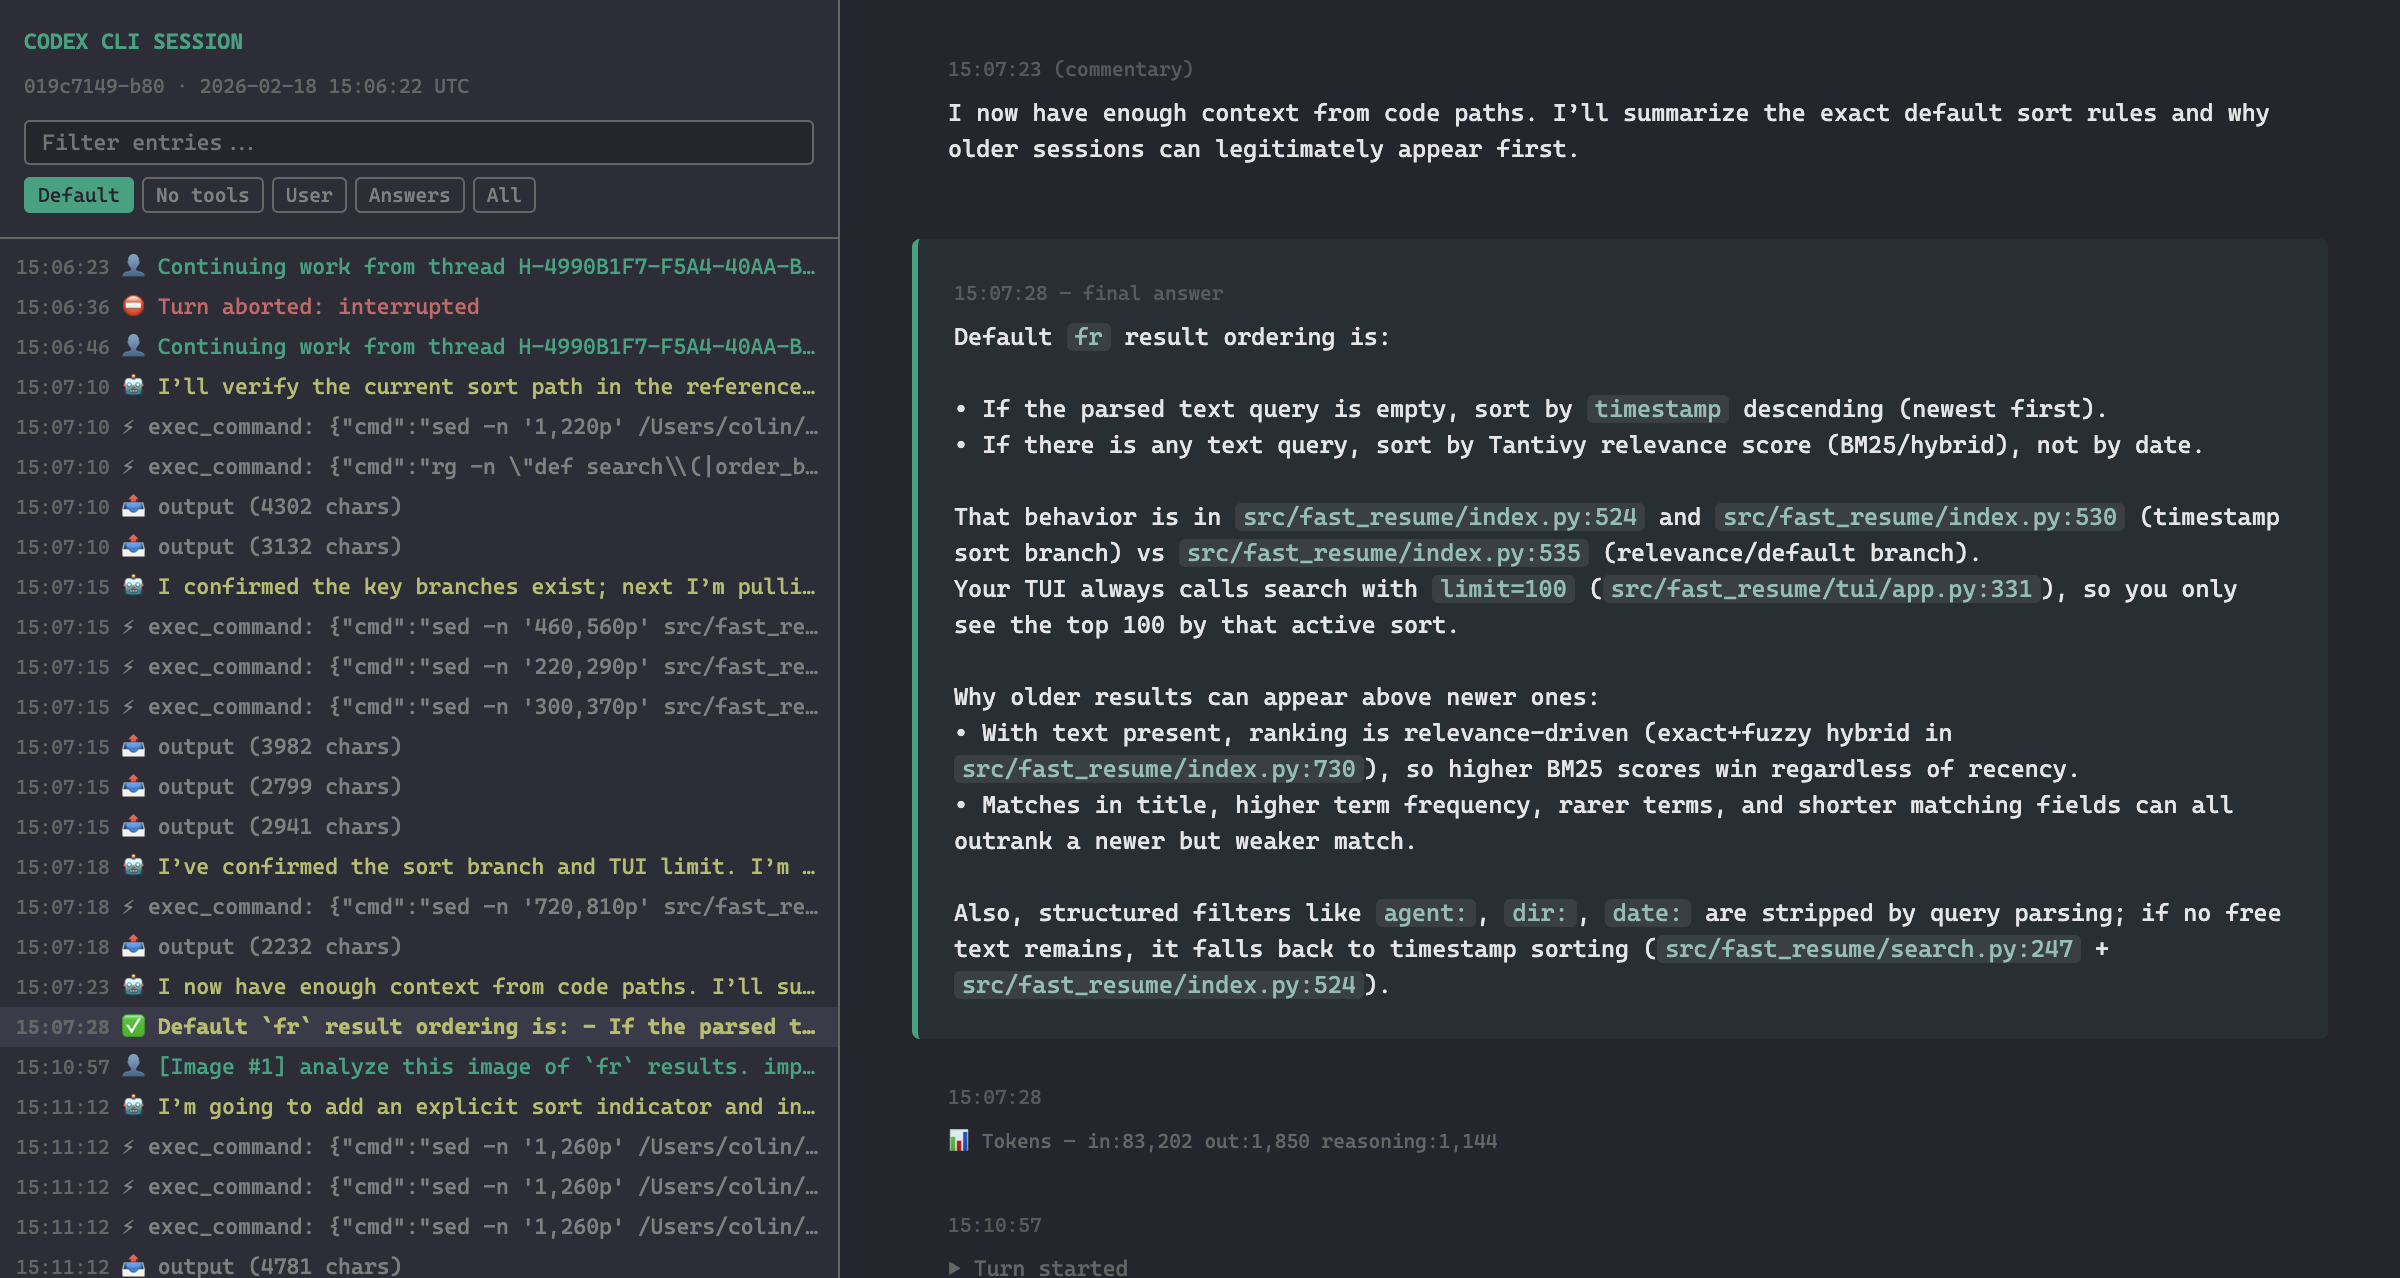Select entry '[Image #1] analyze this image'
Image resolution: width=2400 pixels, height=1278 pixels.
pos(419,1067)
